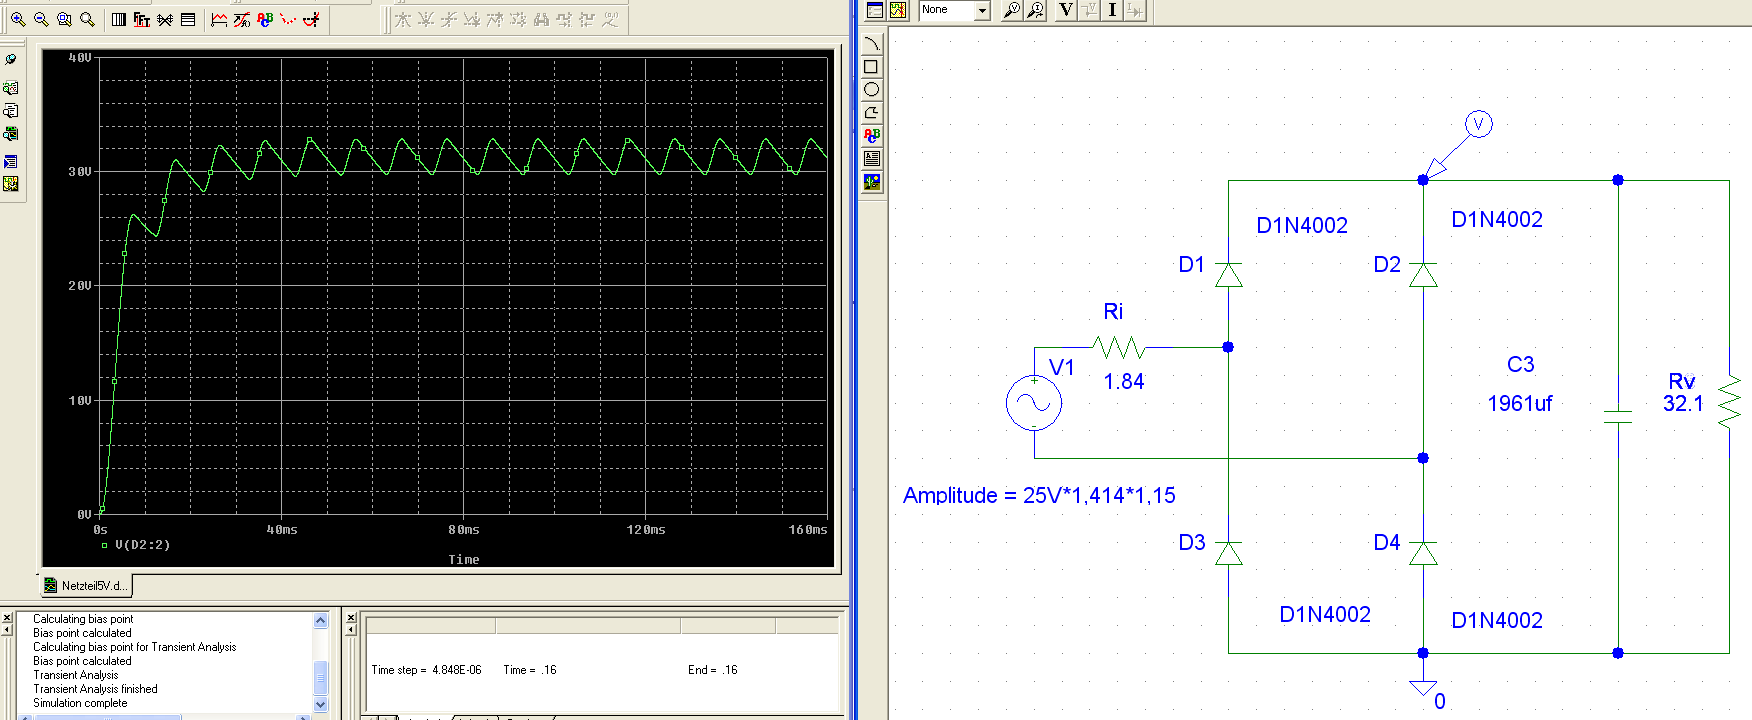Click the Ri value 1.84
This screenshot has height=720, width=1752.
1124,382
